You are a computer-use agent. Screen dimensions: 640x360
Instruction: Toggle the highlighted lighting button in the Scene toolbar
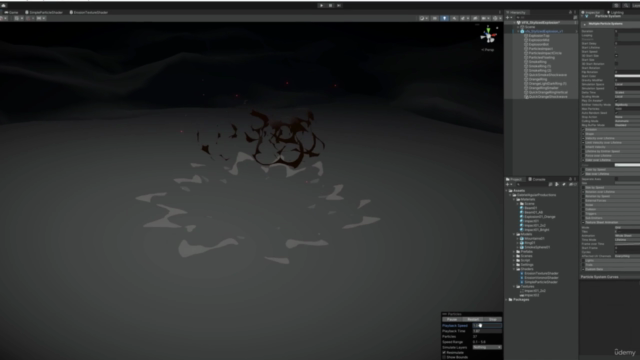(x=444, y=18)
